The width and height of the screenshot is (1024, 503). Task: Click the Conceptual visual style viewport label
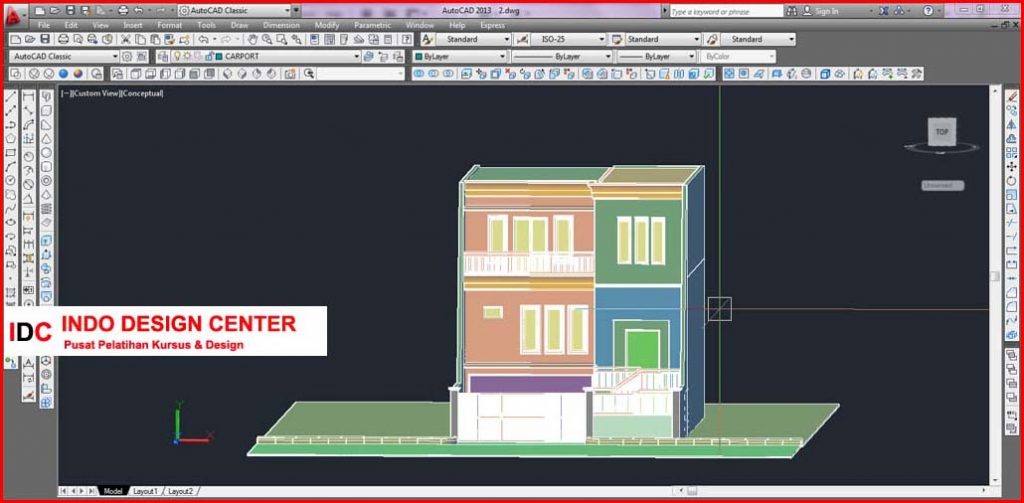tap(143, 93)
